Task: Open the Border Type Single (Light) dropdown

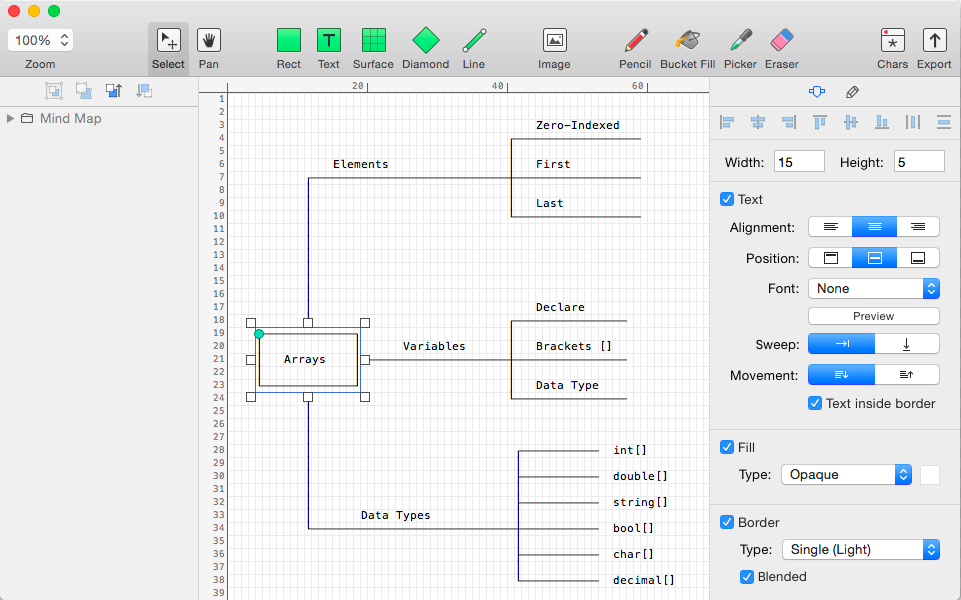Action: (860, 550)
